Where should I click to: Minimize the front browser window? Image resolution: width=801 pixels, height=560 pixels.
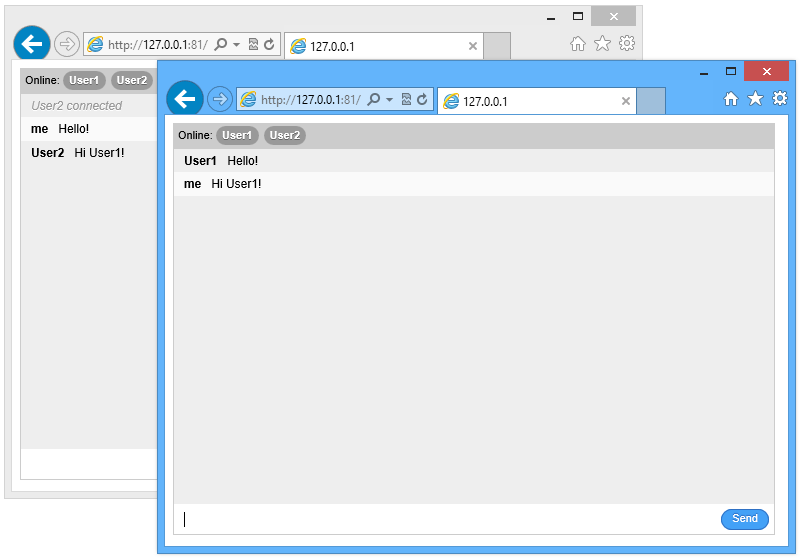point(704,72)
